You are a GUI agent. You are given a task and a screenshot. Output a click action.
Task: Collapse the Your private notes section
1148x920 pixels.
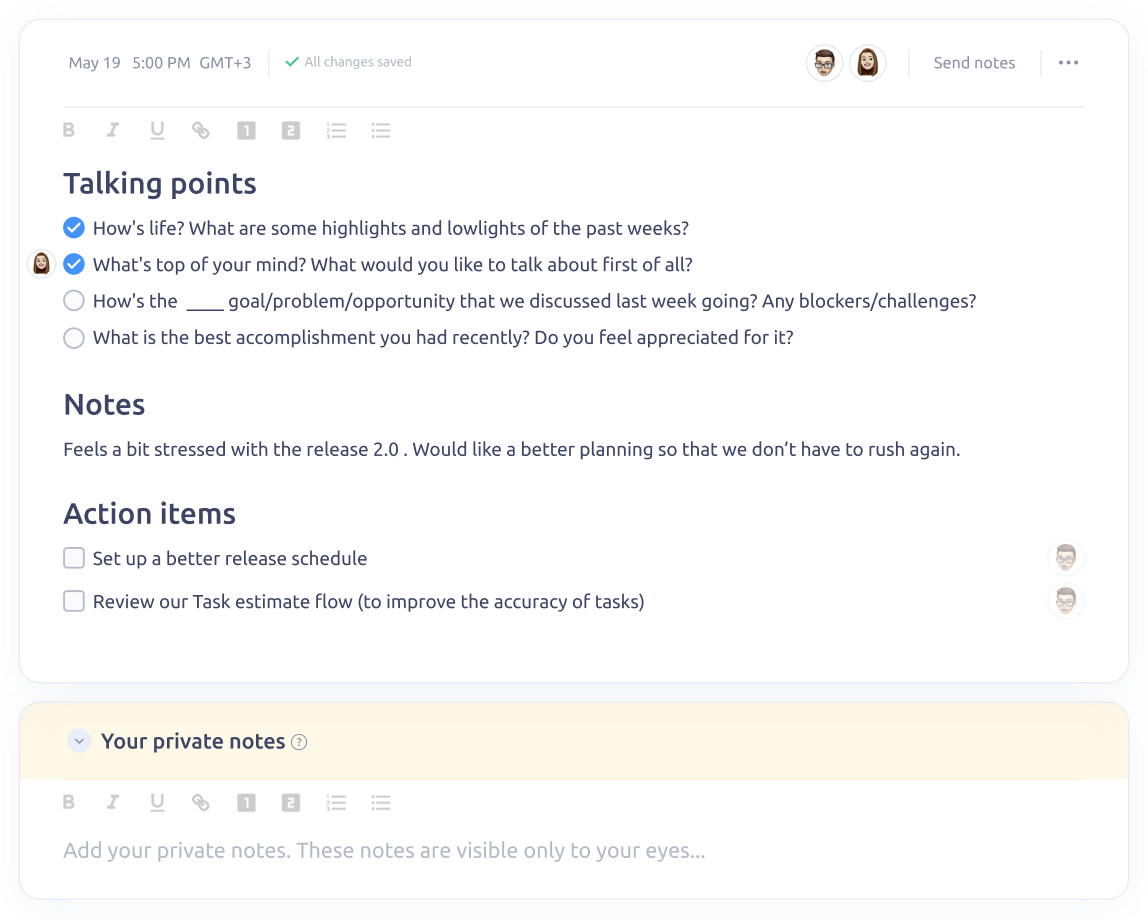click(x=79, y=741)
